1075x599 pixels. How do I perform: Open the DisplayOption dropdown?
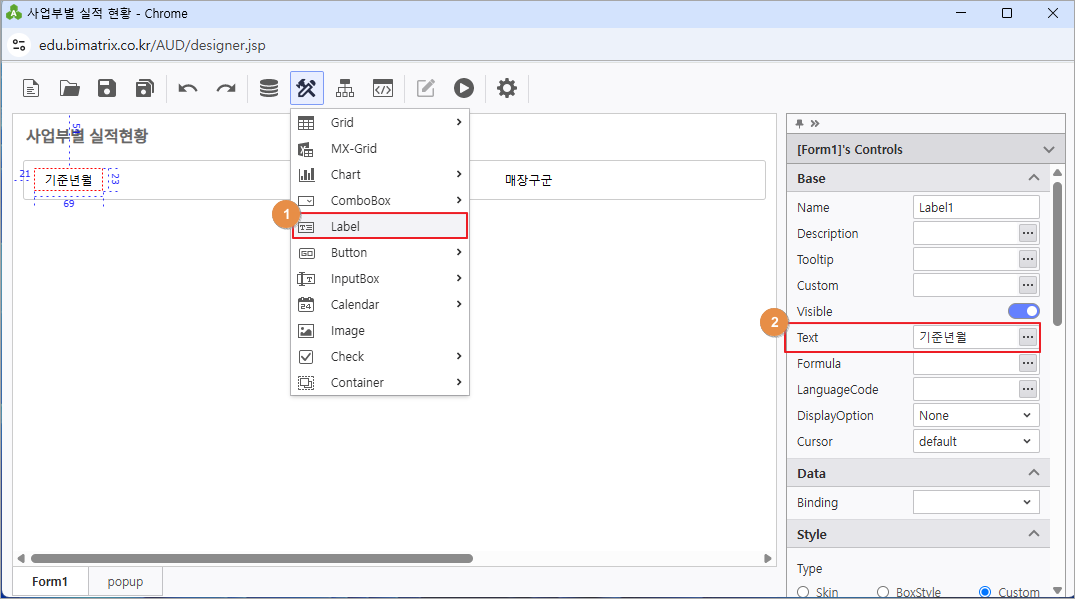tap(976, 415)
